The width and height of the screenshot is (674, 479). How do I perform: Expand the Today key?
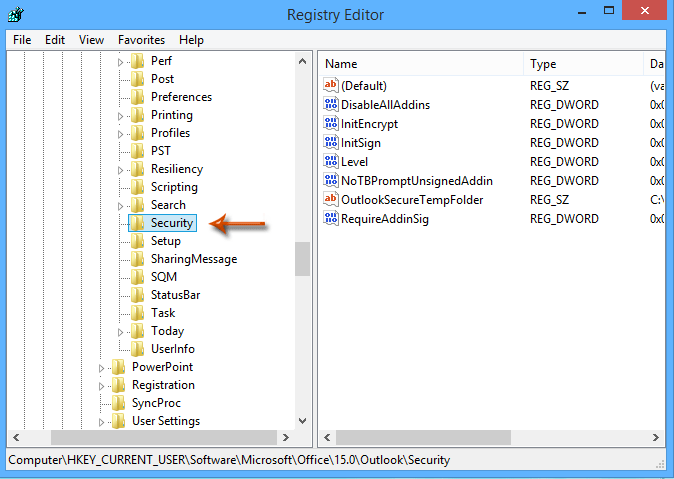coord(121,332)
